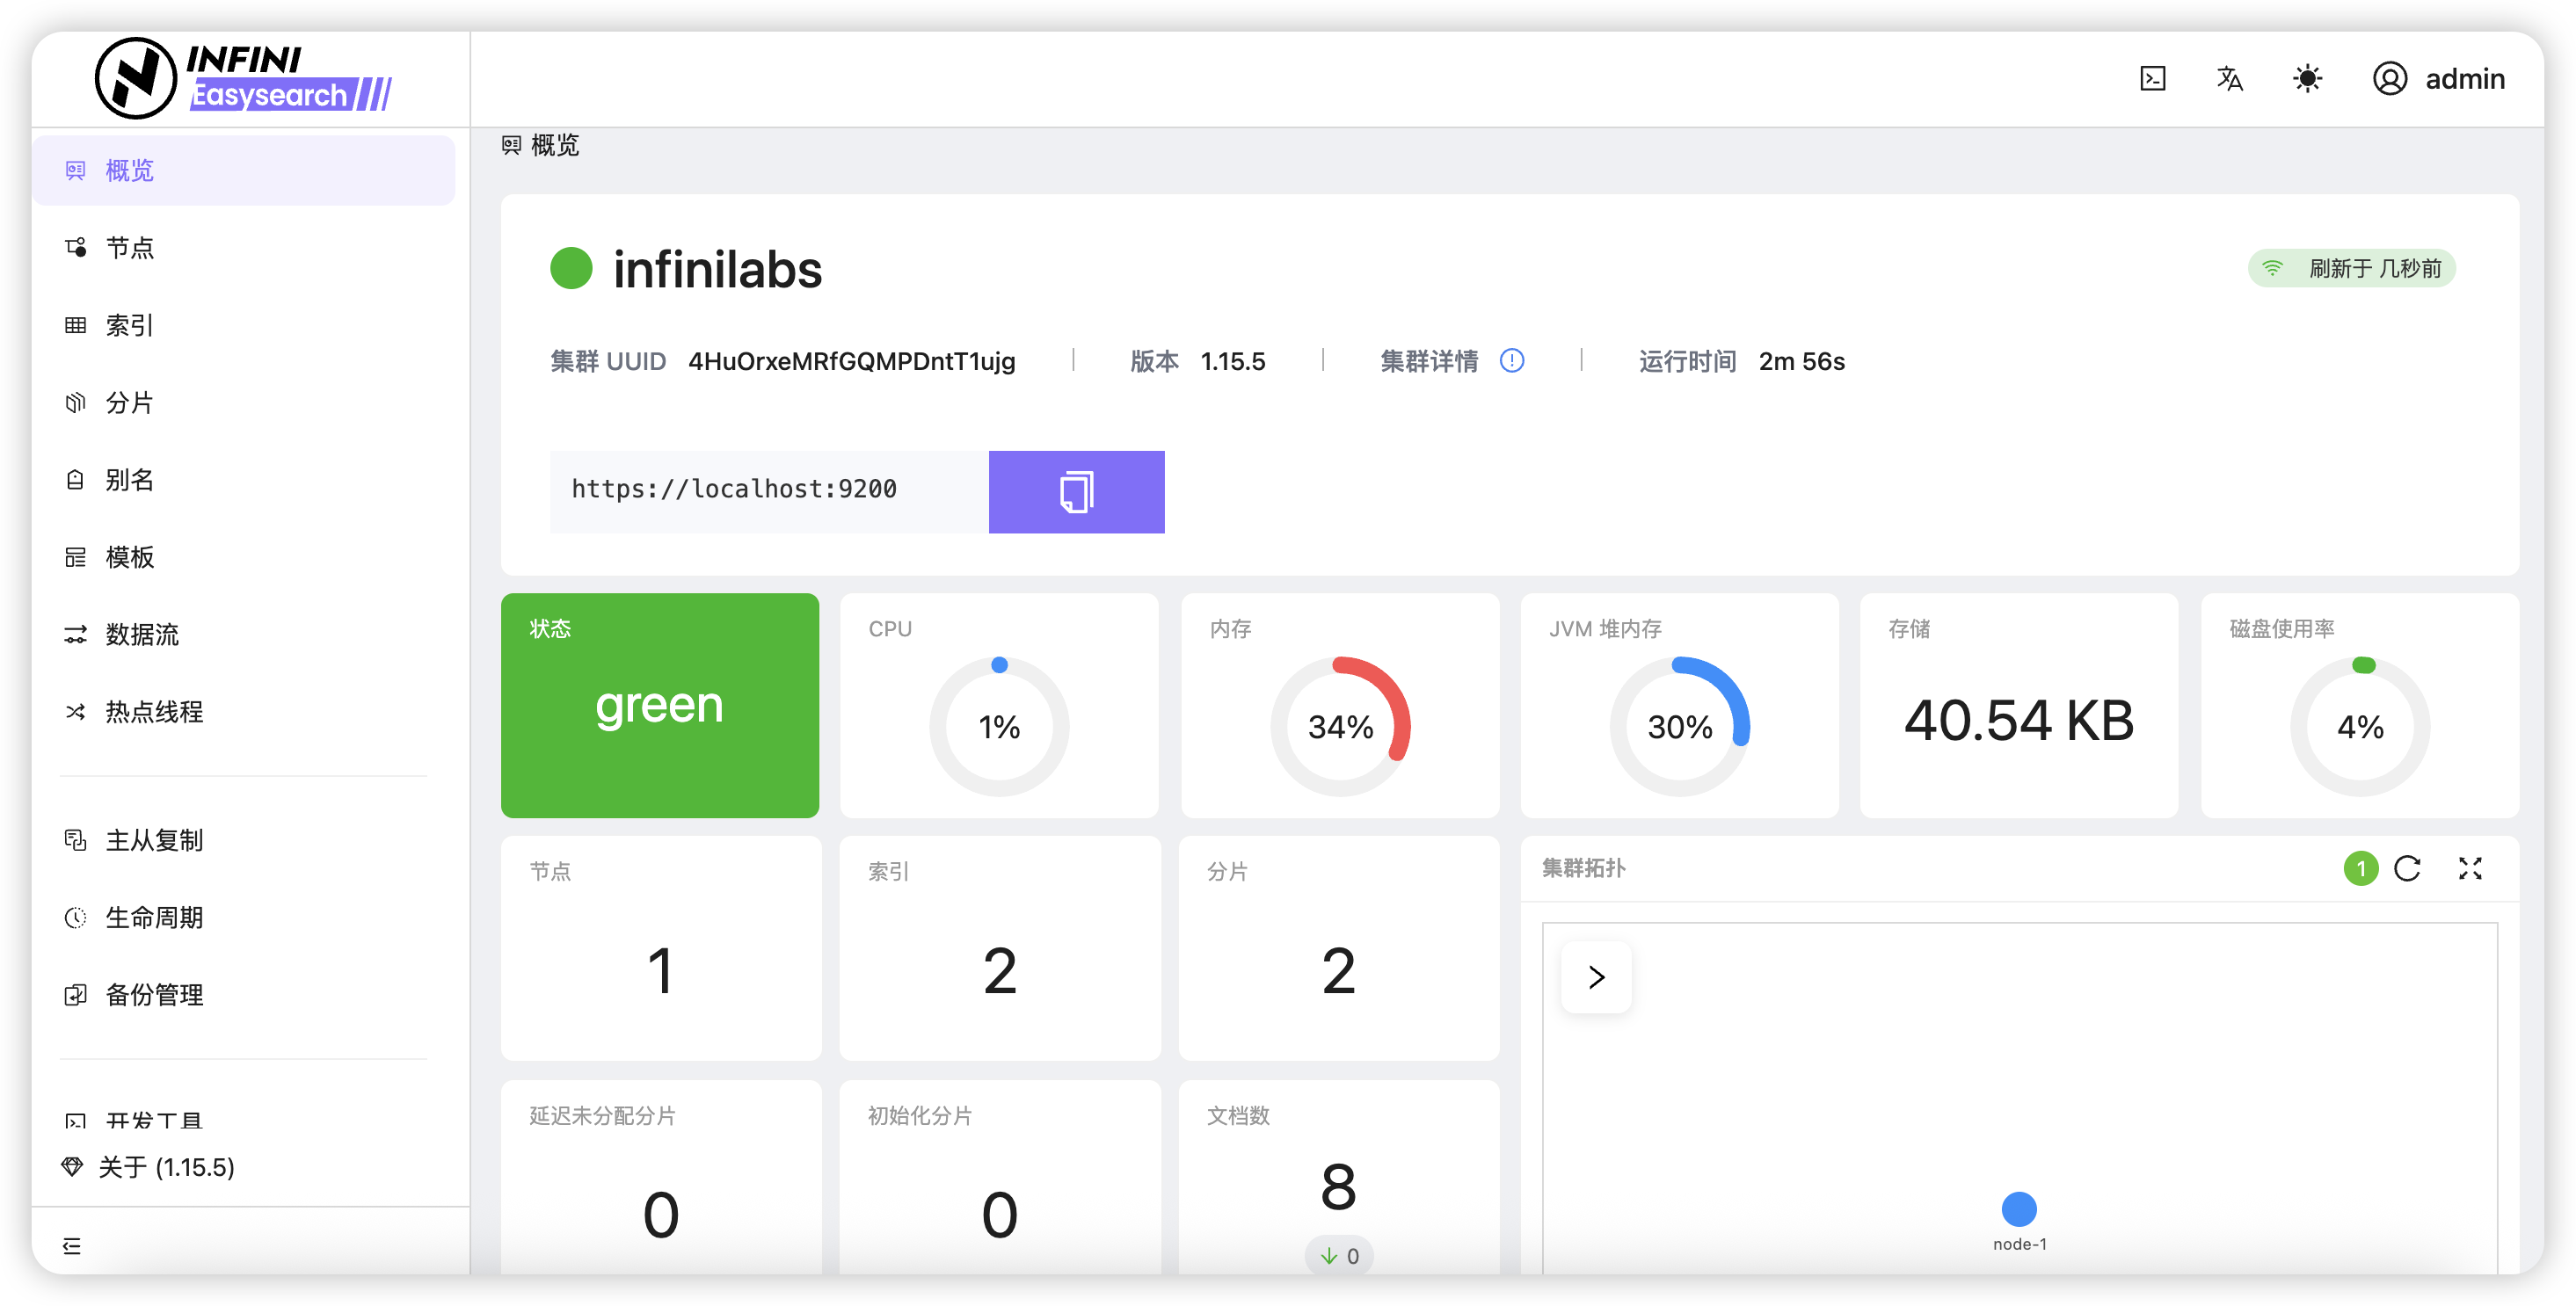This screenshot has height=1306, width=2576.
Task: Click the 集群详情 info icon
Action: pyautogui.click(x=1511, y=360)
